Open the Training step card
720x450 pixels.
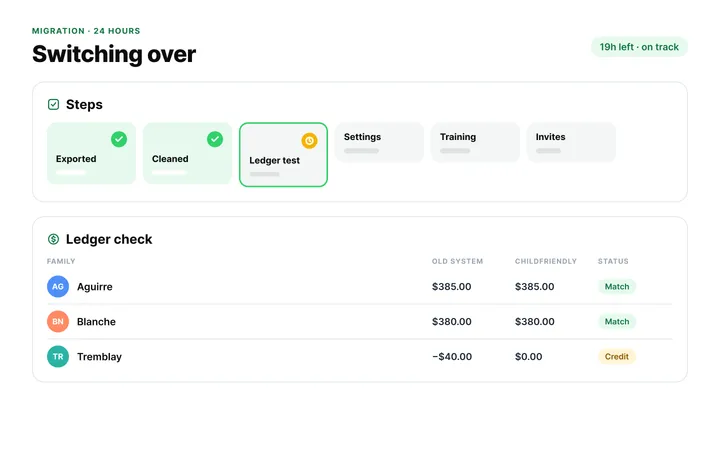475,142
